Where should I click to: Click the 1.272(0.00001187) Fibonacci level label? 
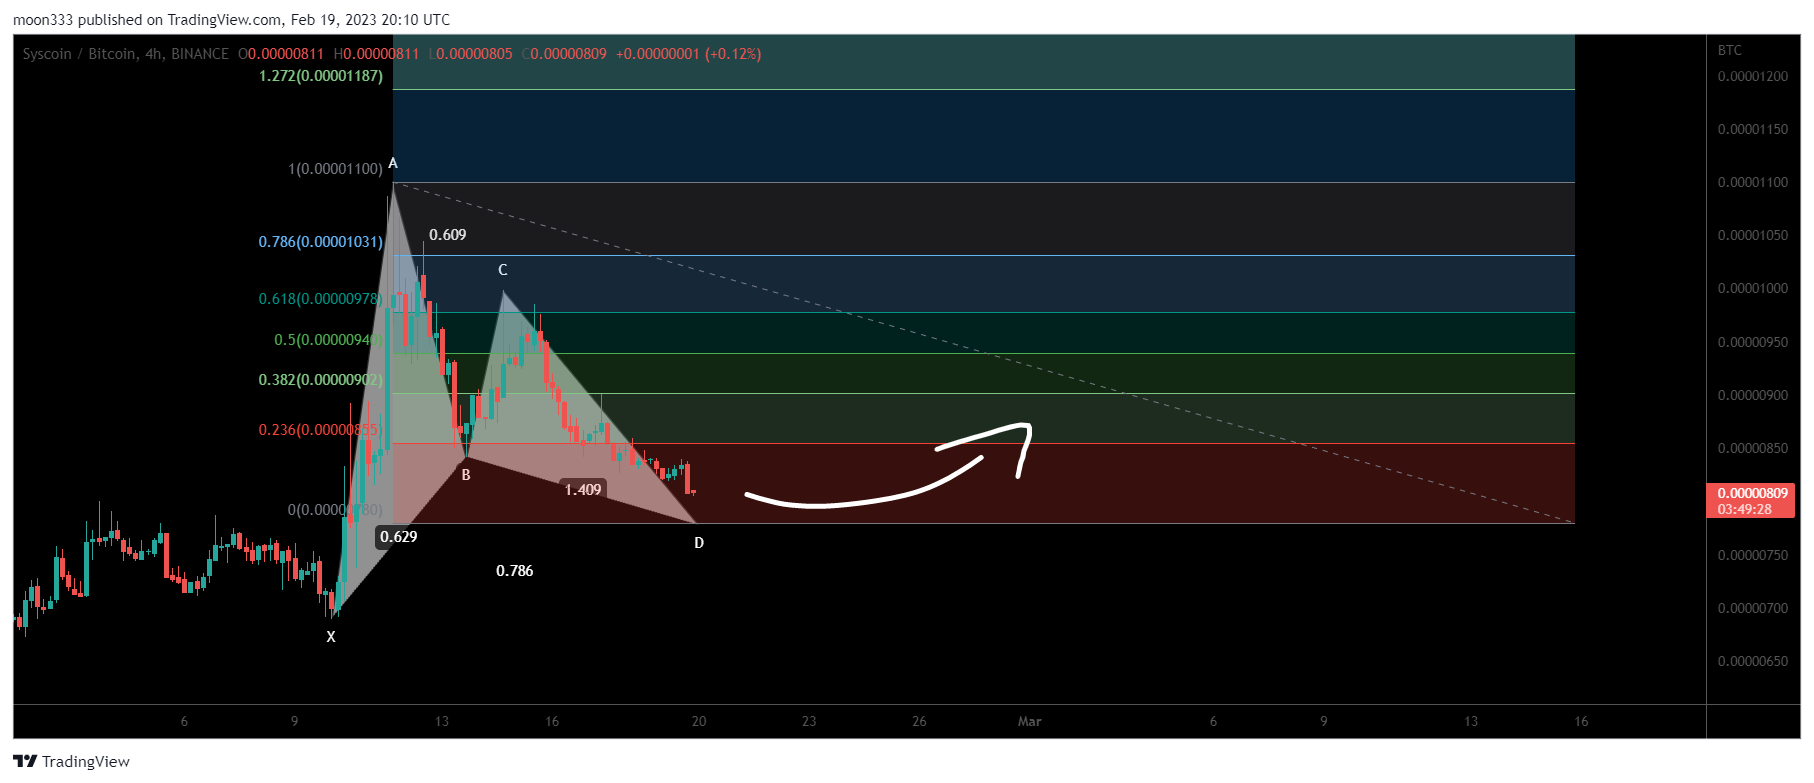[320, 76]
